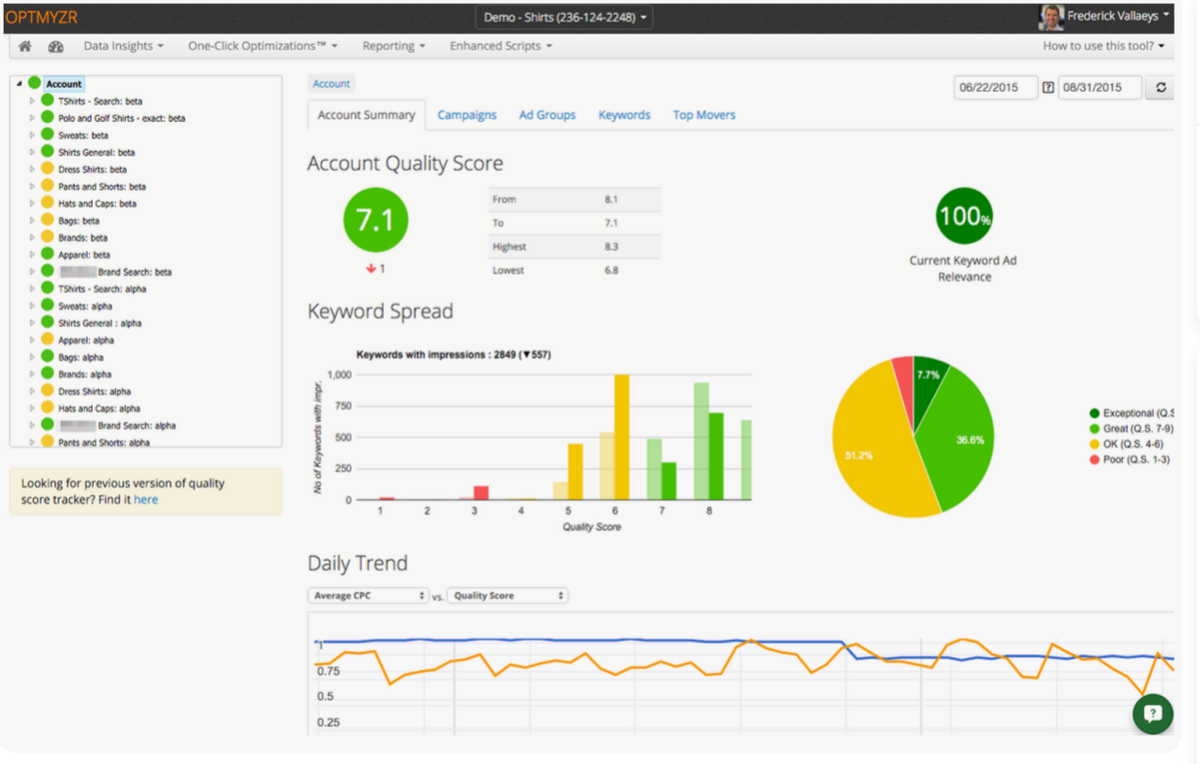1200x764 pixels.
Task: Expand Hats and Caps: beta node
Action: [32, 203]
